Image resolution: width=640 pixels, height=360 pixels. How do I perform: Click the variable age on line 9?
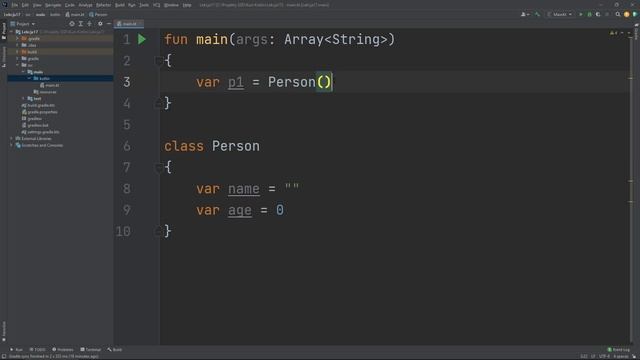click(240, 210)
